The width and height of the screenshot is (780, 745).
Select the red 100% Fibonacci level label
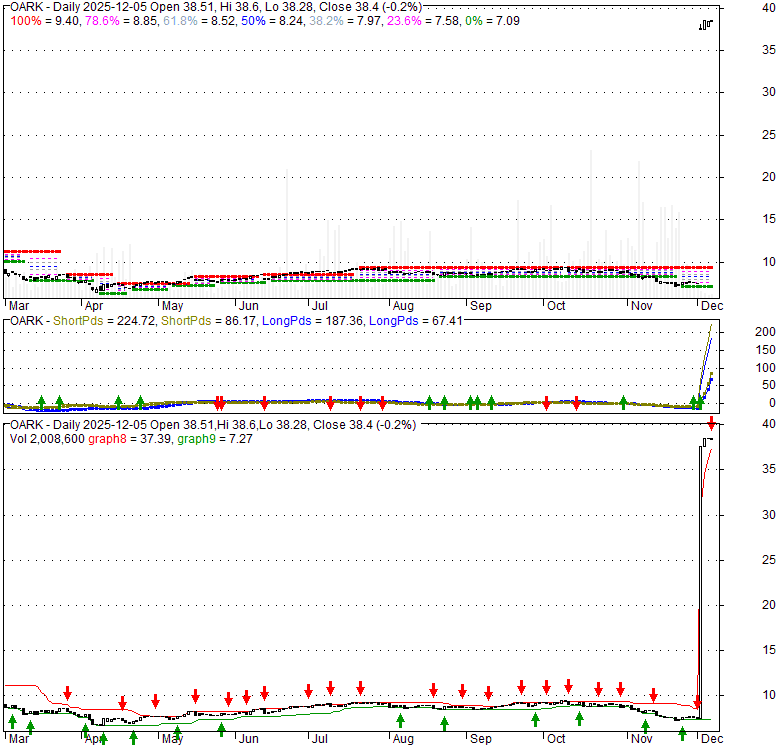point(26,21)
